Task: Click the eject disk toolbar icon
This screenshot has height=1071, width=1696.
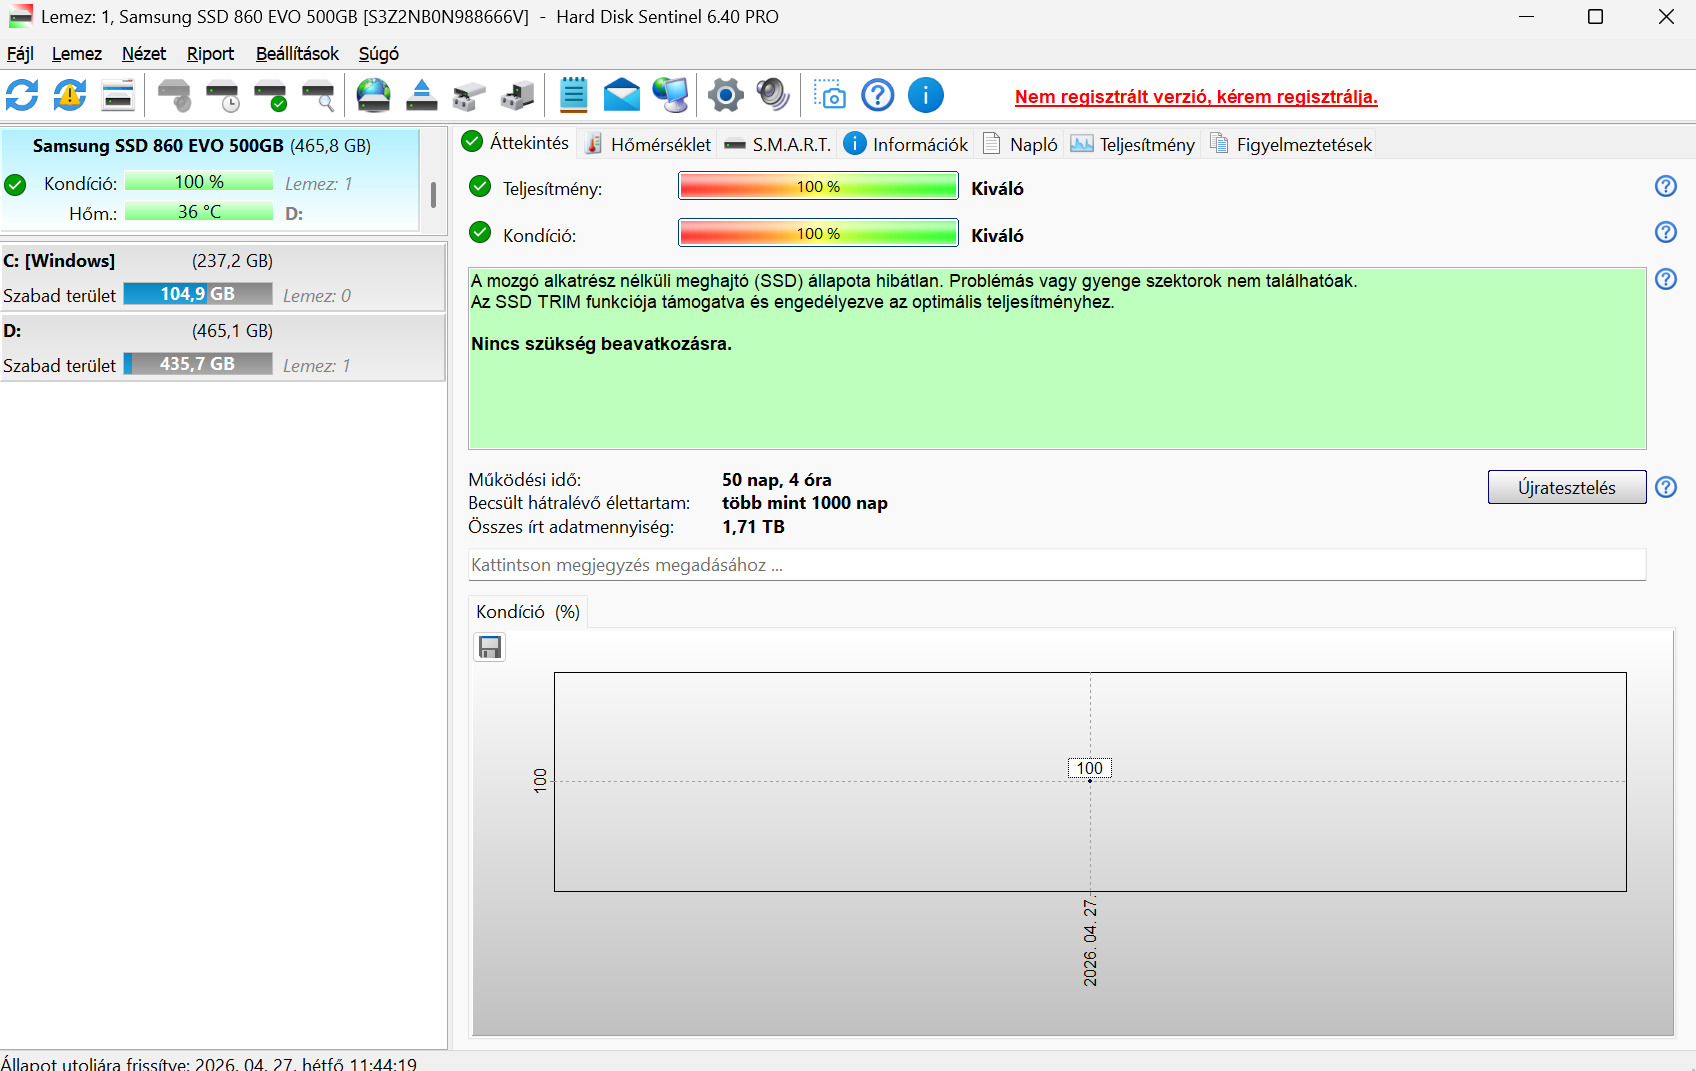Action: click(422, 96)
